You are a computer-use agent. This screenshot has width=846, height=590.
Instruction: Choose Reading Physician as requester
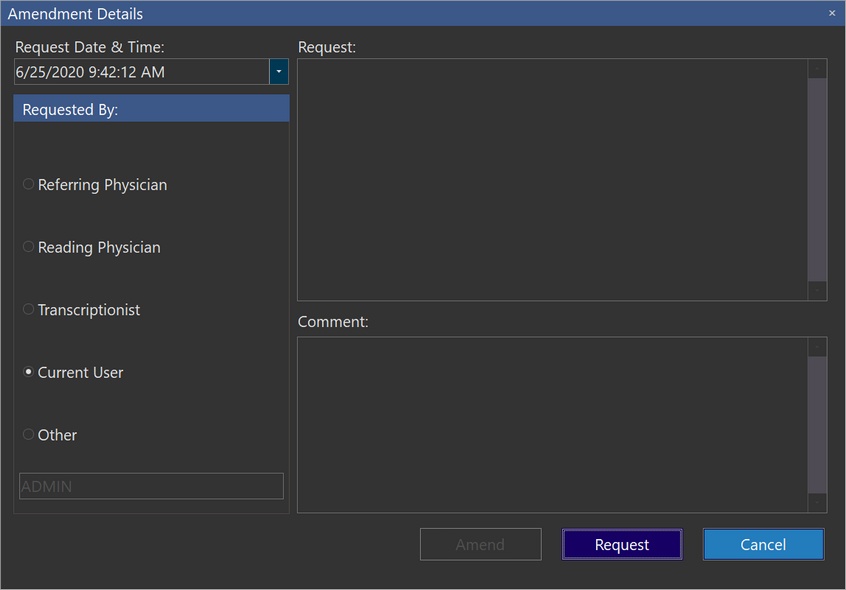pyautogui.click(x=29, y=247)
